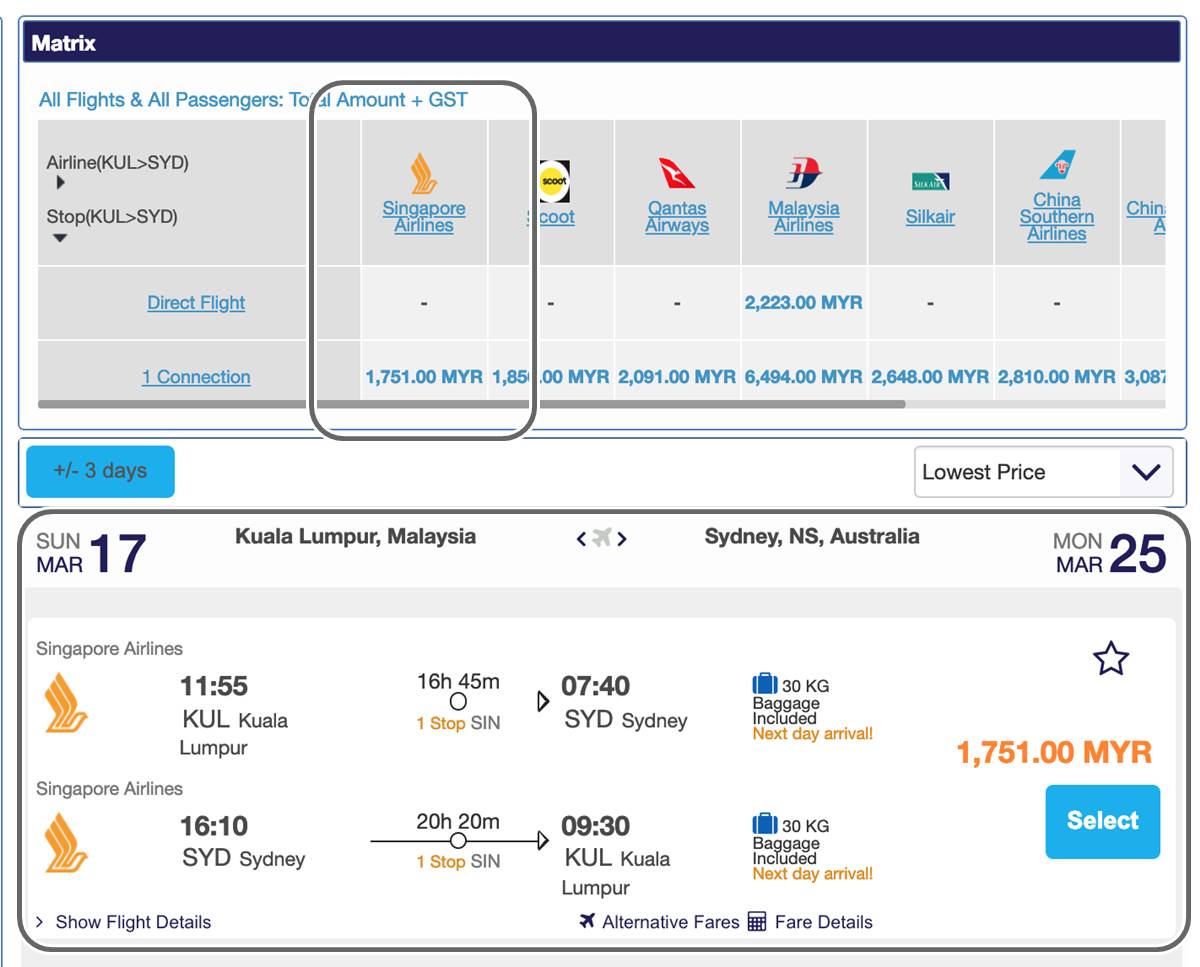Click the China Southern Airlines logo
This screenshot has height=967, width=1200.
click(1057, 165)
